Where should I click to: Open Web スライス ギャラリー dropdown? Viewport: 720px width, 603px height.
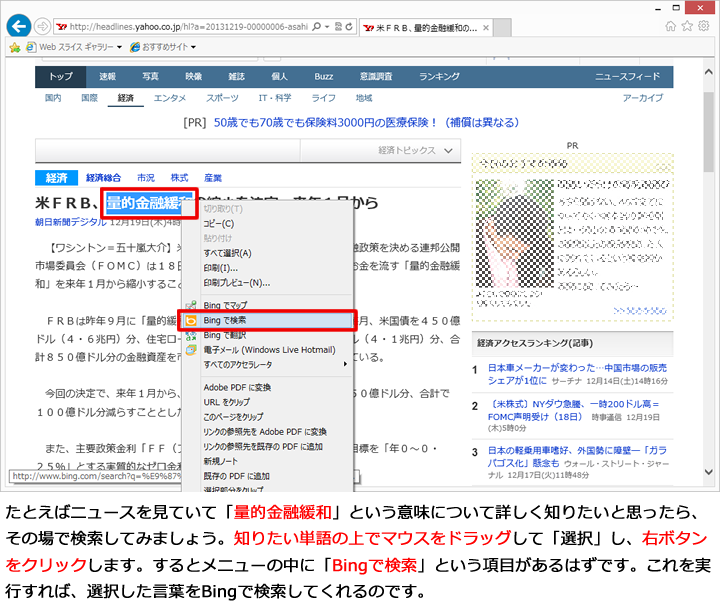(75, 47)
